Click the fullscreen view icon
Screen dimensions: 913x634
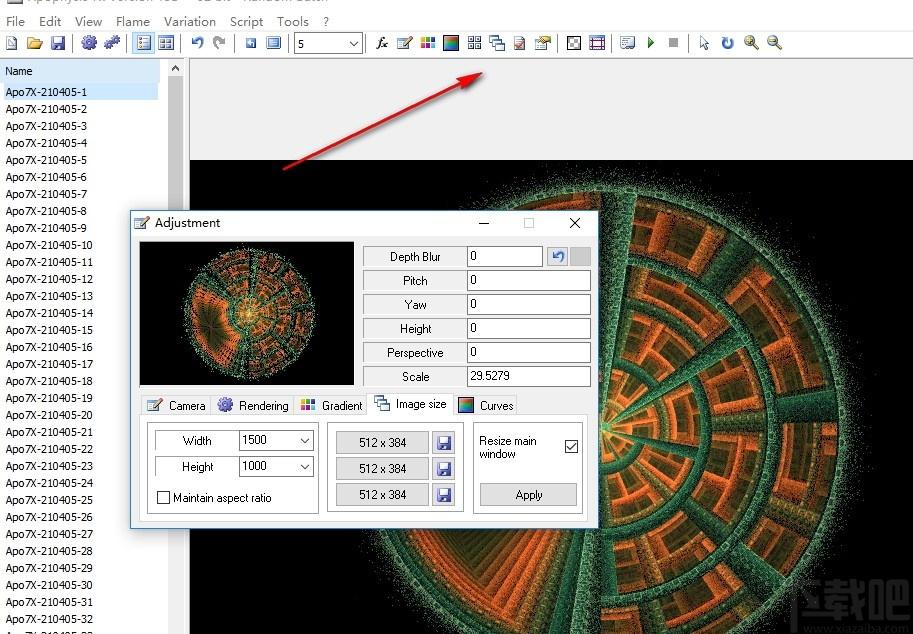pos(274,43)
